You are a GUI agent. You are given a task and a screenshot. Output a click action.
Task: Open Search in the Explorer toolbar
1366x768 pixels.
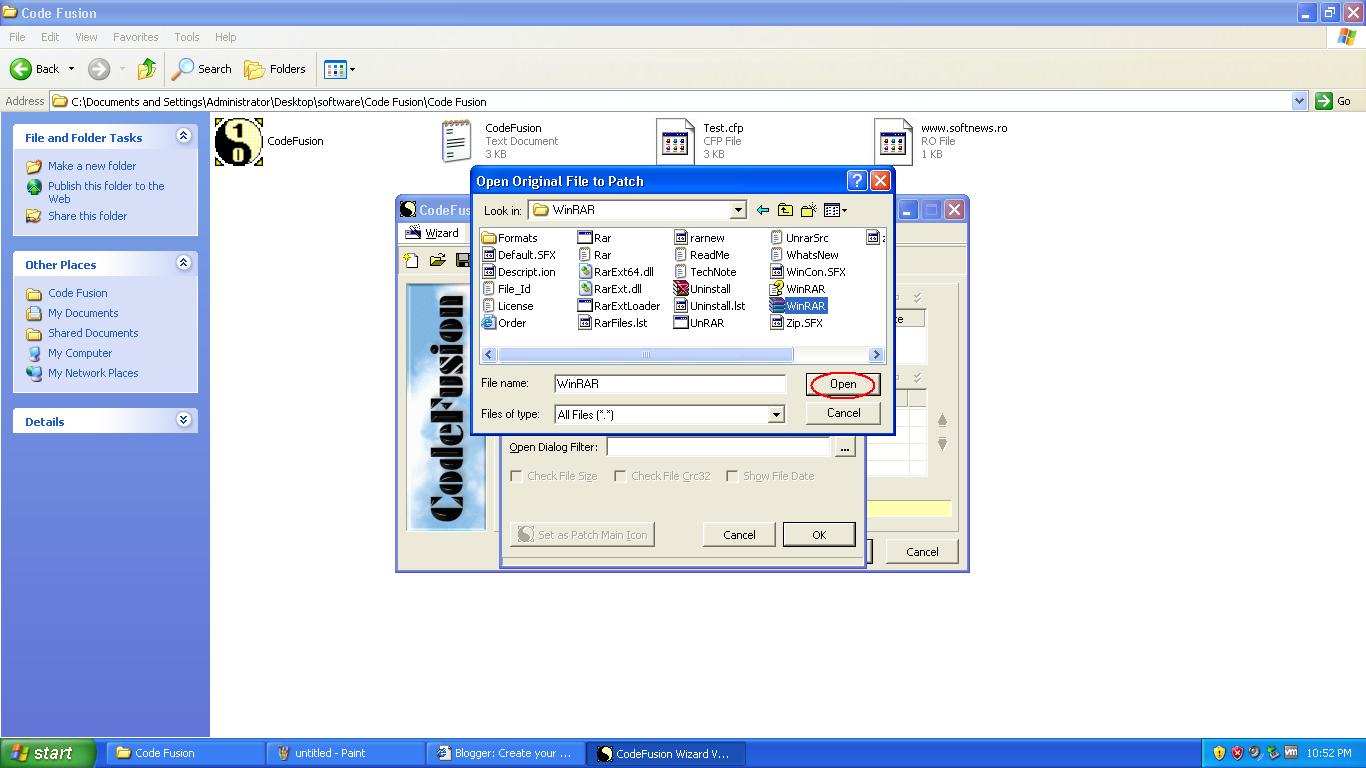point(202,69)
